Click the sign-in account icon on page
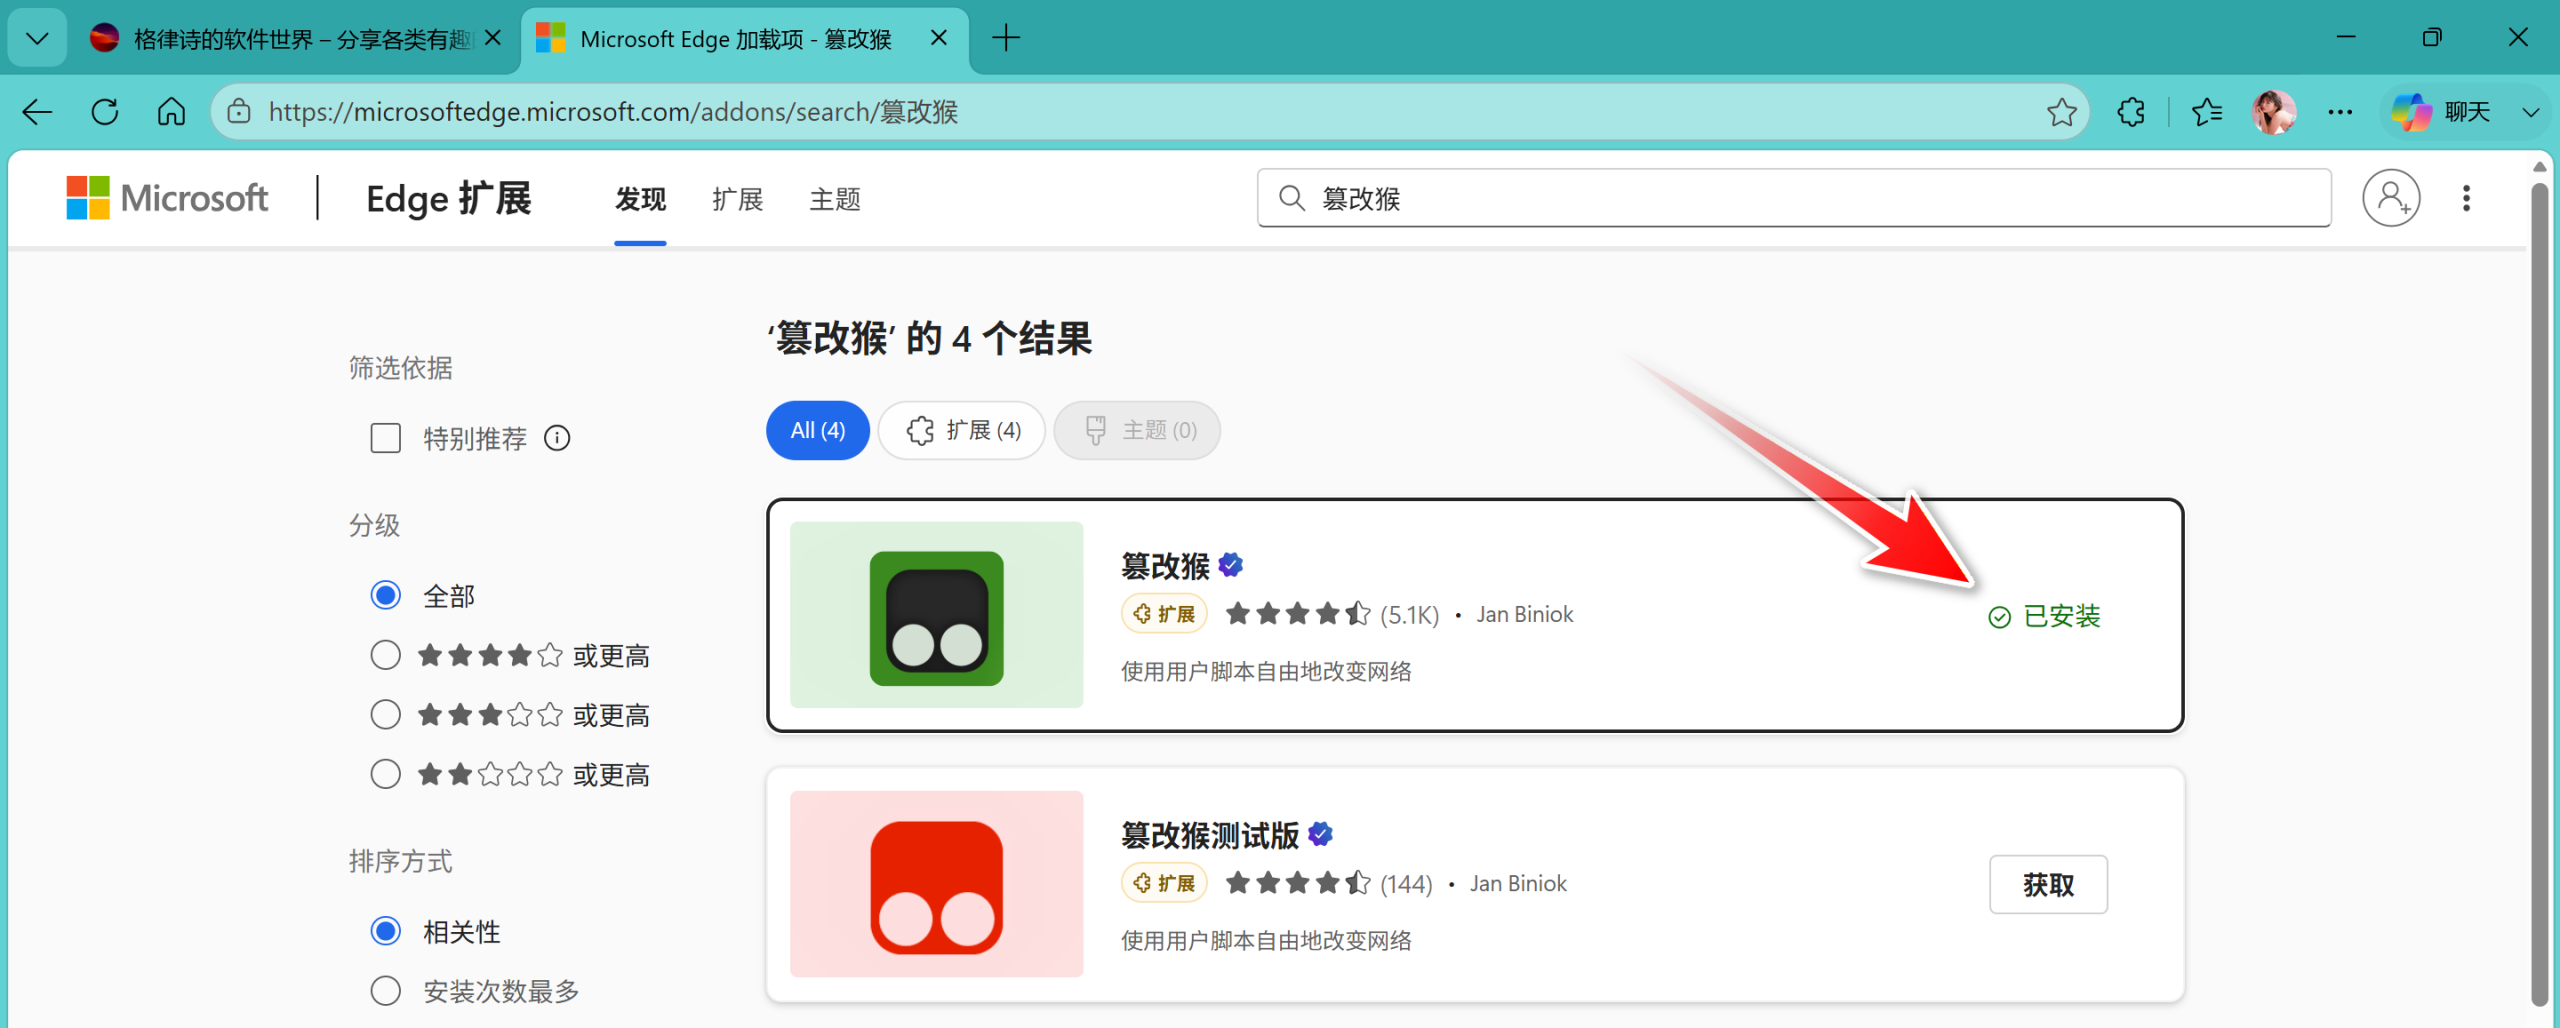Image resolution: width=2560 pixels, height=1028 pixels. 2390,198
